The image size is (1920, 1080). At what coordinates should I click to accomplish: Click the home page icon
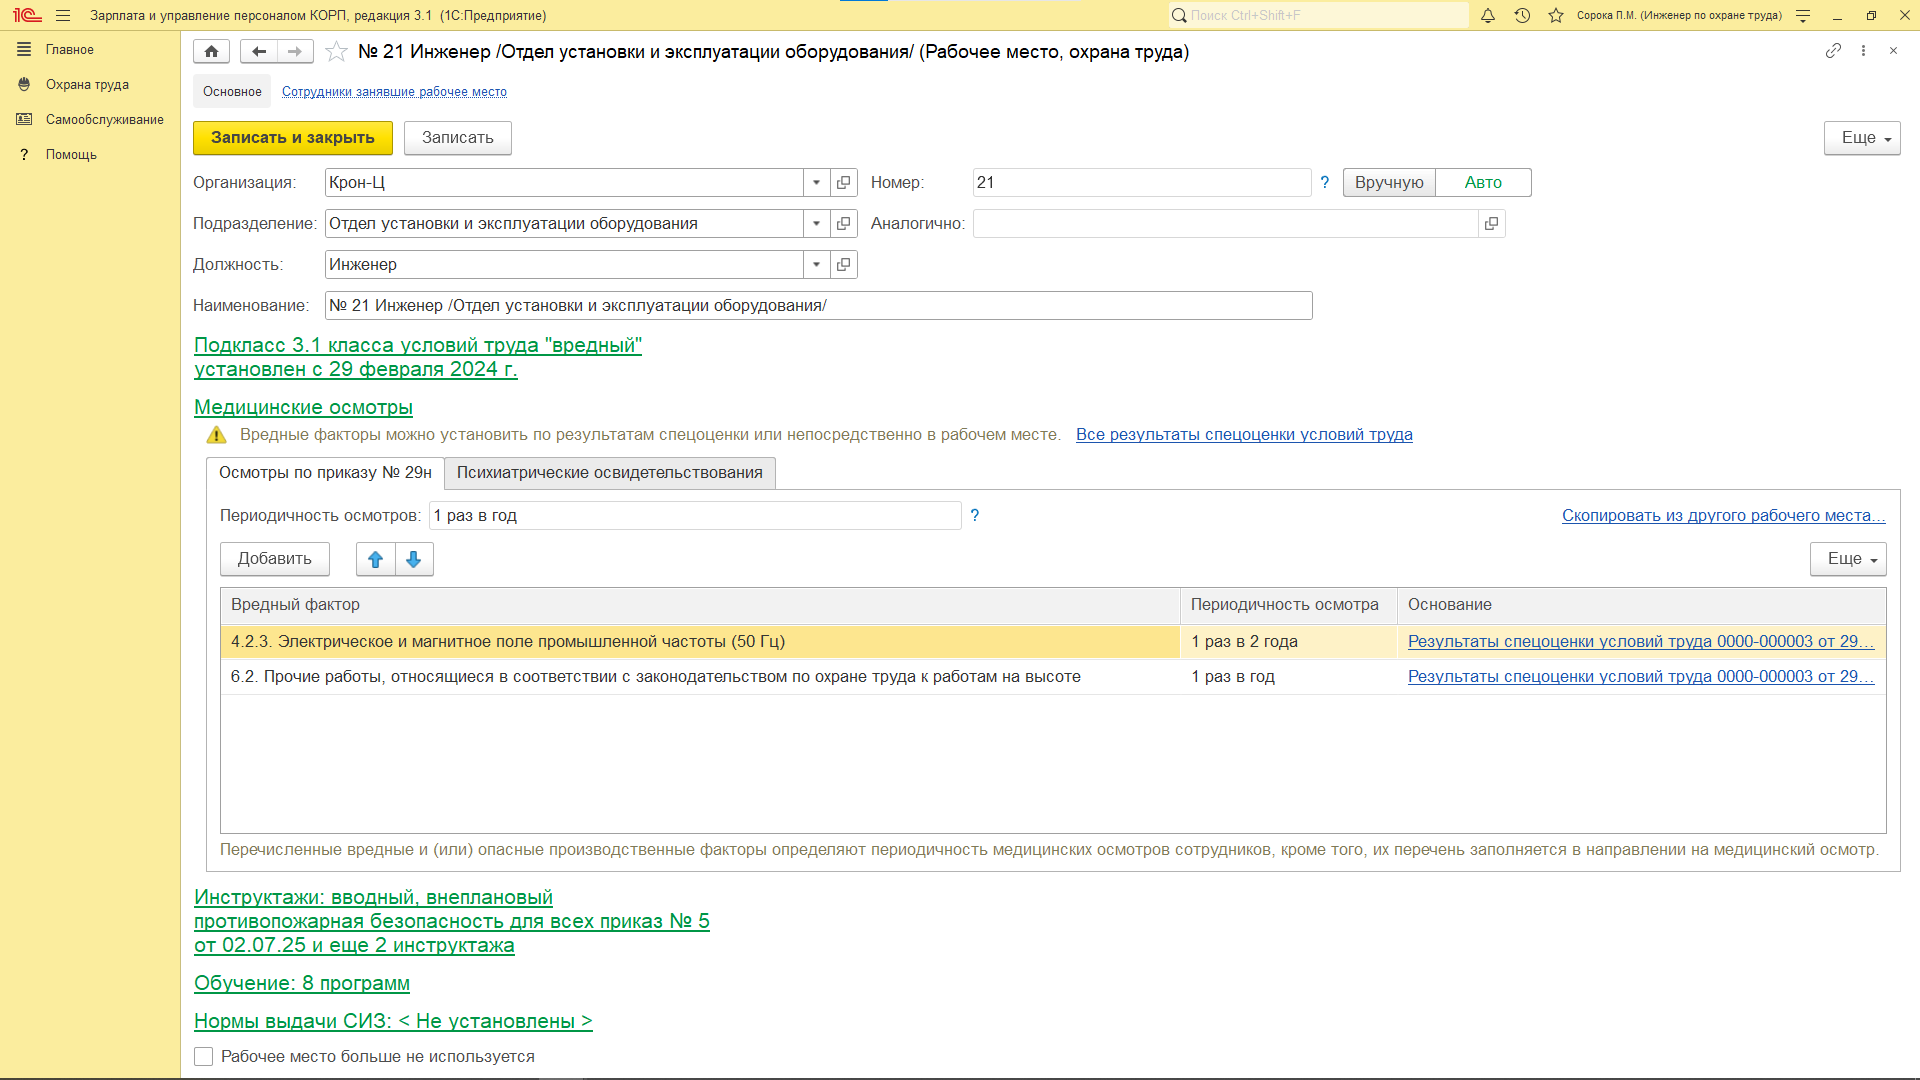pos(211,52)
